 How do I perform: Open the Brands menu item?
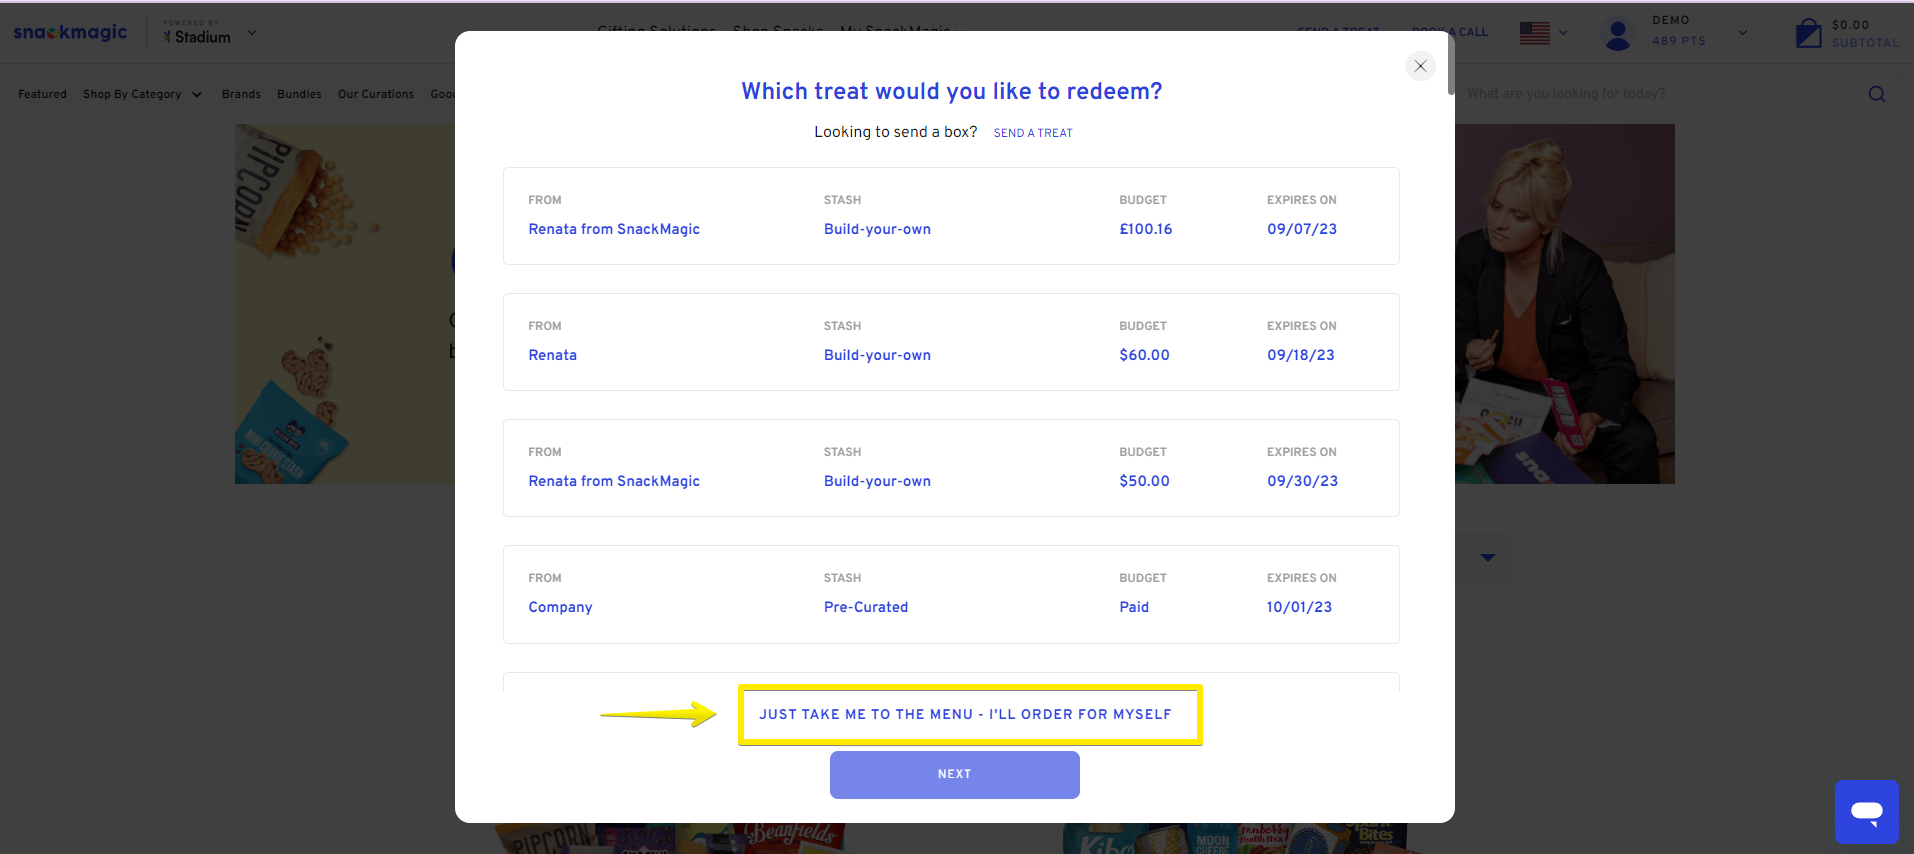click(x=241, y=94)
